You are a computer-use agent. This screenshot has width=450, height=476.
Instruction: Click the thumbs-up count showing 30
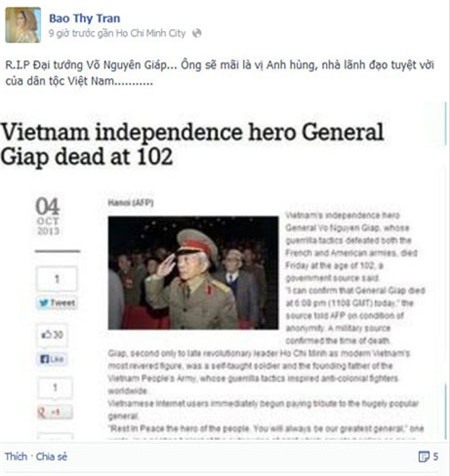[52, 334]
